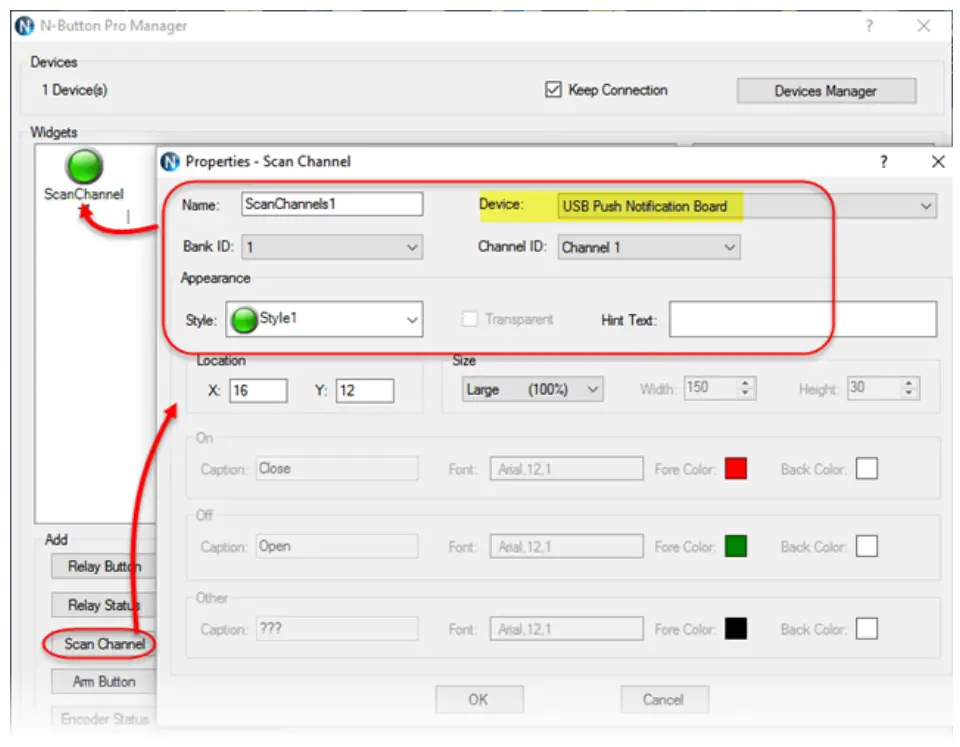Click the Height stepper arrows

[909, 388]
